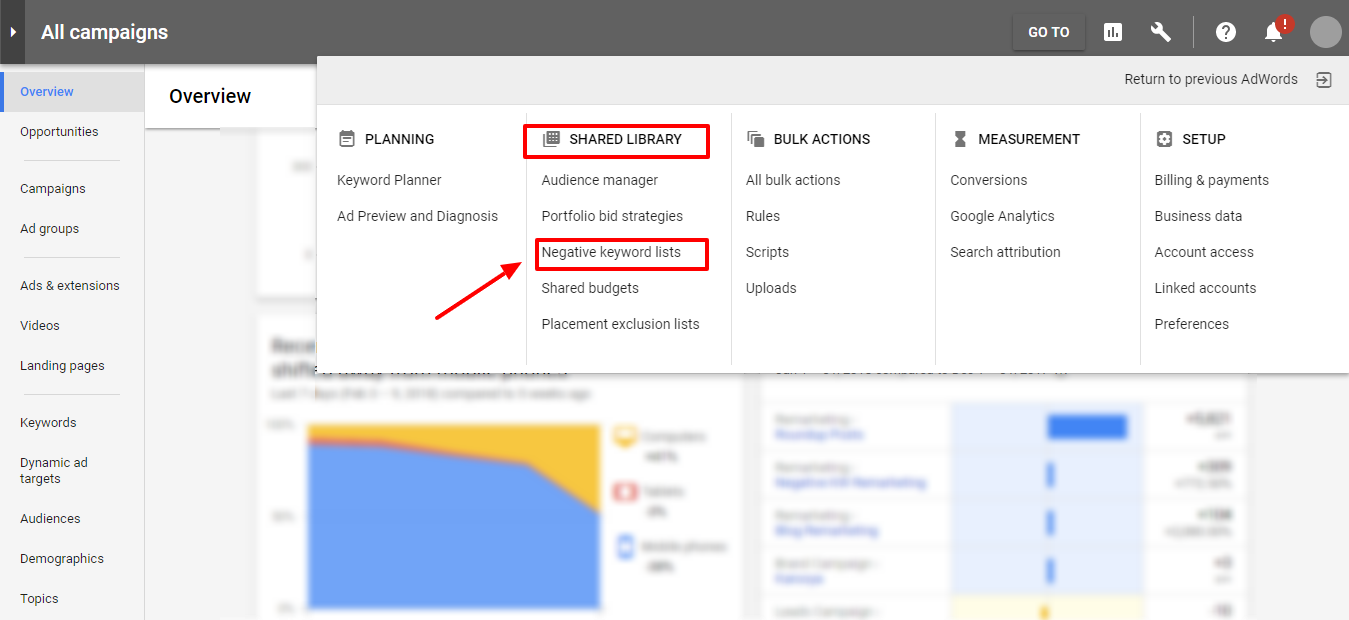Open All bulk actions
1349x620 pixels.
pyautogui.click(x=793, y=180)
